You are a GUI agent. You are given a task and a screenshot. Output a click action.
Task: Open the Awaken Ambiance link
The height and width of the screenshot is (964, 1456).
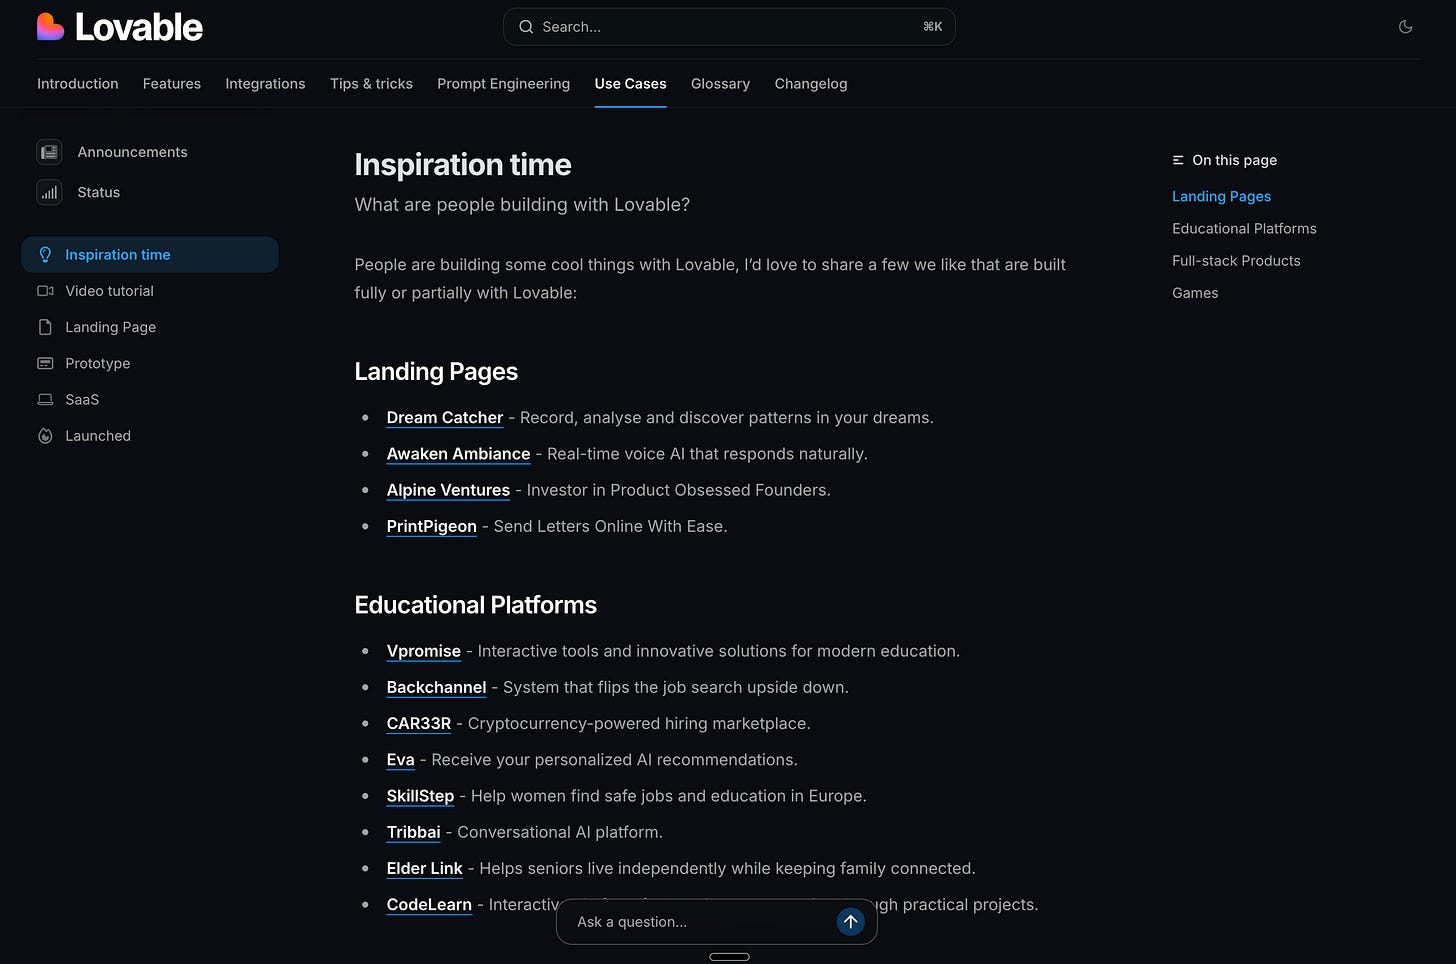[458, 454]
